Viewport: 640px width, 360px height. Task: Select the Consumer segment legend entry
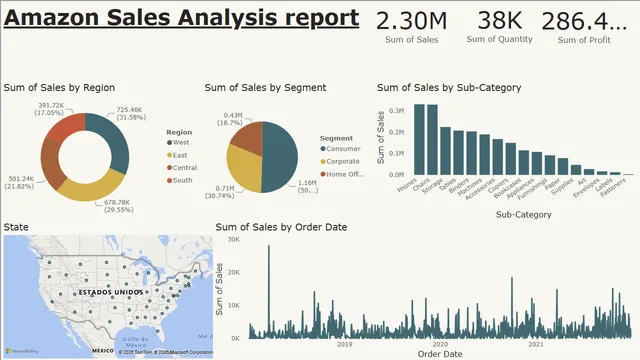340,149
